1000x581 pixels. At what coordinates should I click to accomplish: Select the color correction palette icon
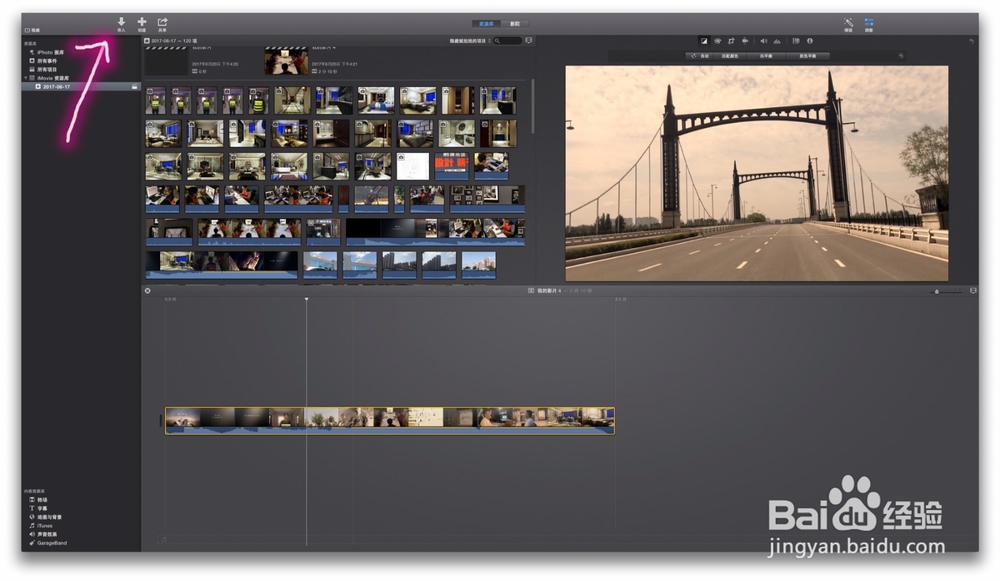[x=717, y=41]
